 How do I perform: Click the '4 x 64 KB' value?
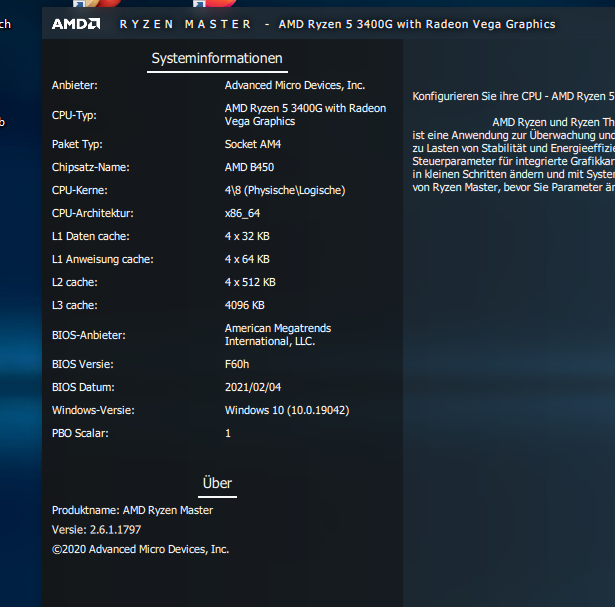[247, 259]
